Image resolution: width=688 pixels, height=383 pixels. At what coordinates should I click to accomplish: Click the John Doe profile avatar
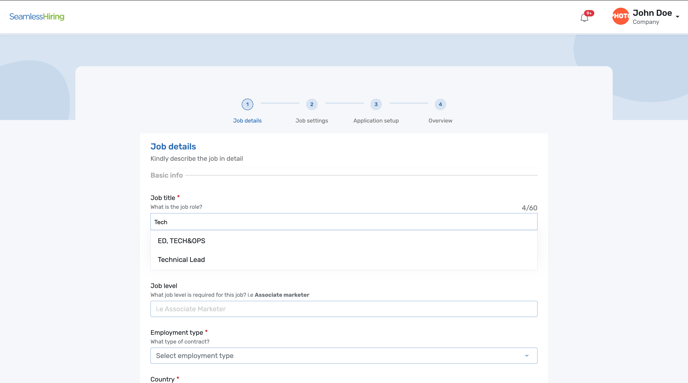pos(620,16)
